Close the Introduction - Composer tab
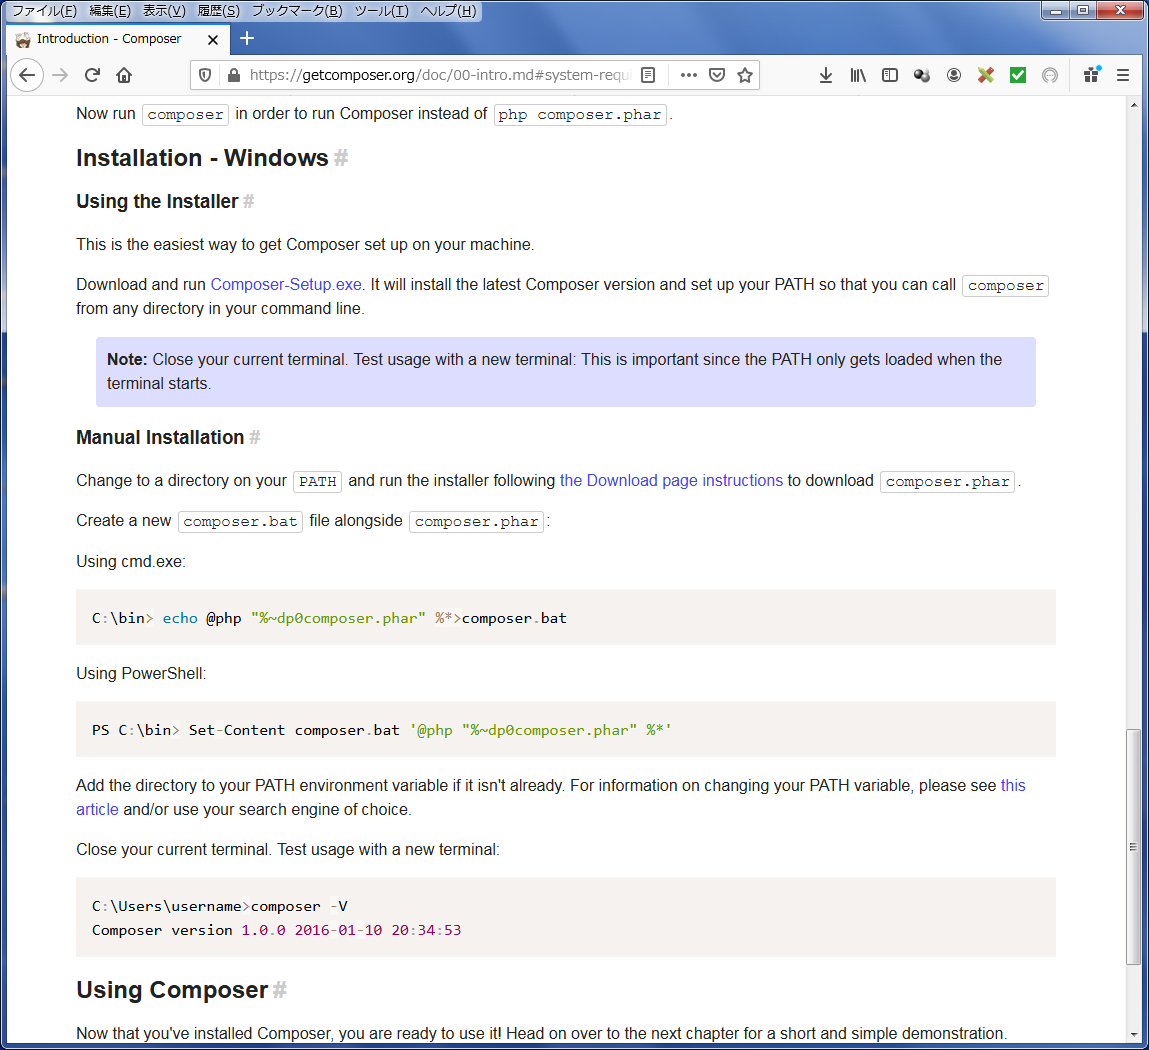 (x=213, y=40)
